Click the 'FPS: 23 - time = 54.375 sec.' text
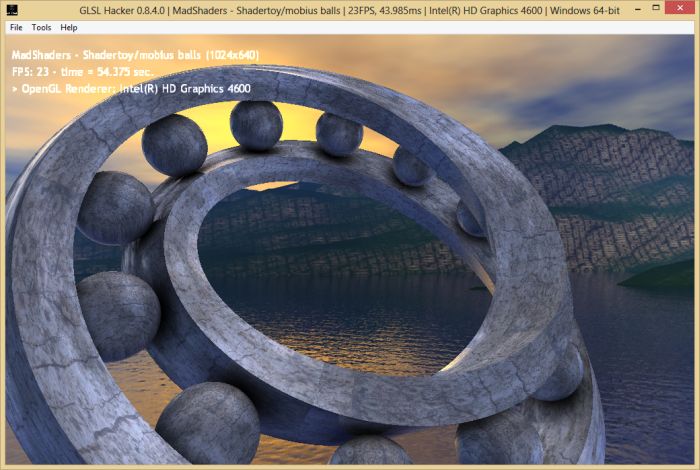 click(x=83, y=71)
